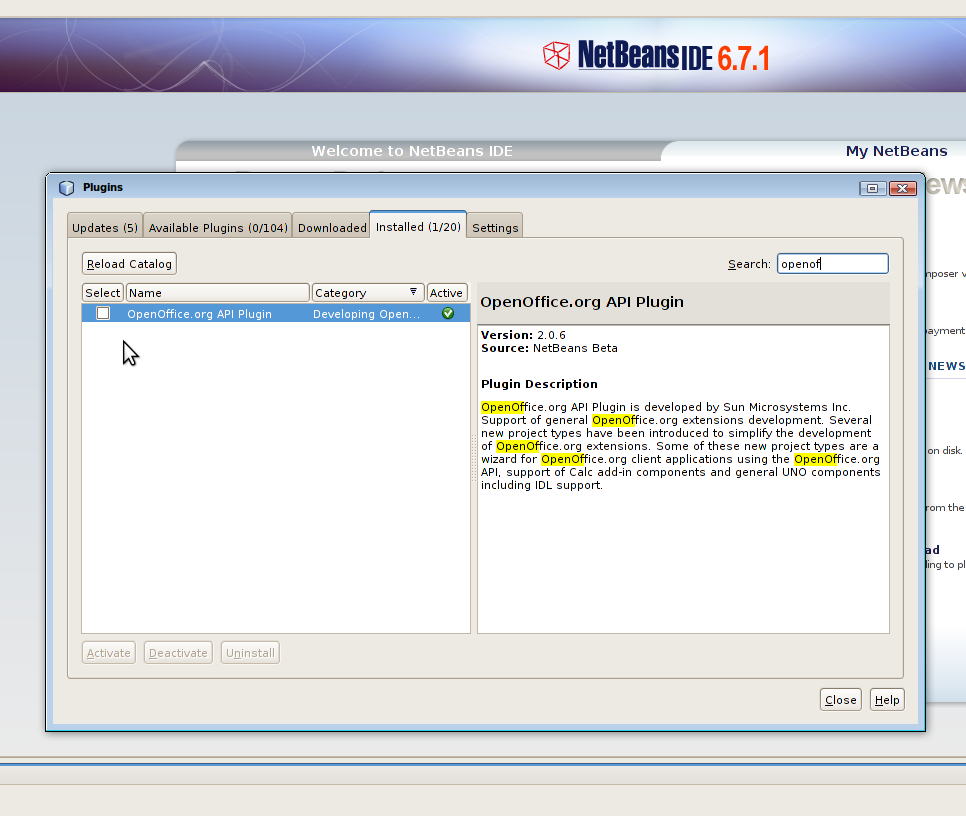
Task: Click the Uninstall button
Action: click(250, 653)
